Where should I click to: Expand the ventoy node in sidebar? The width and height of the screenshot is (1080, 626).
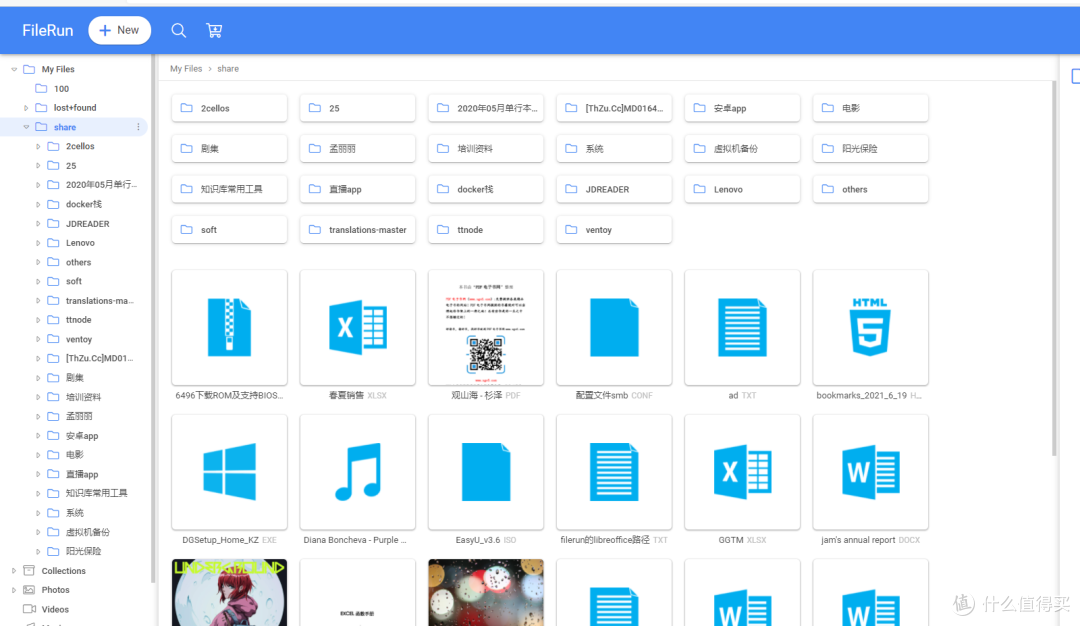pyautogui.click(x=38, y=340)
